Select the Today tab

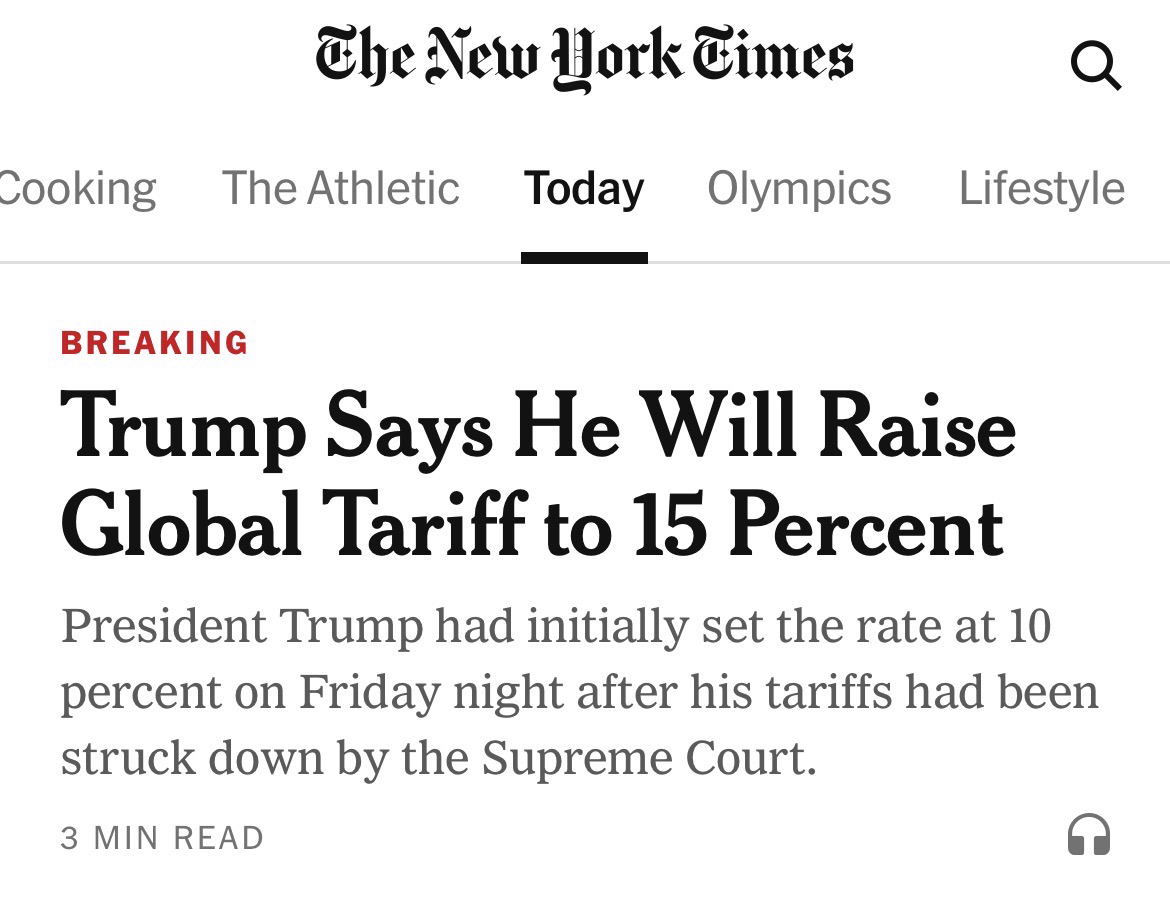coord(584,188)
